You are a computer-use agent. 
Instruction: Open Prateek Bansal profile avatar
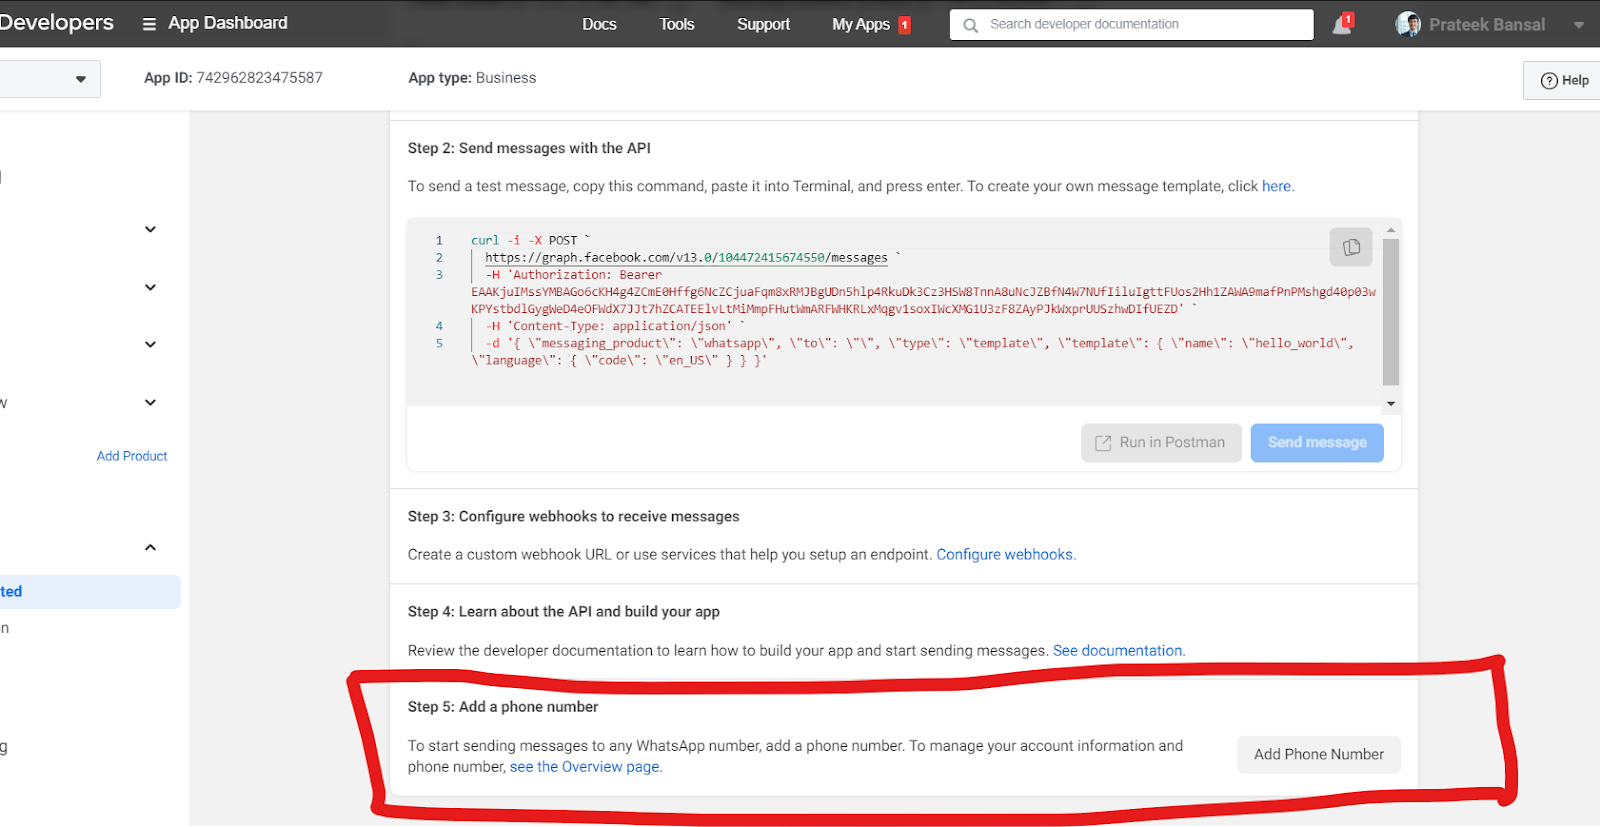click(x=1408, y=24)
